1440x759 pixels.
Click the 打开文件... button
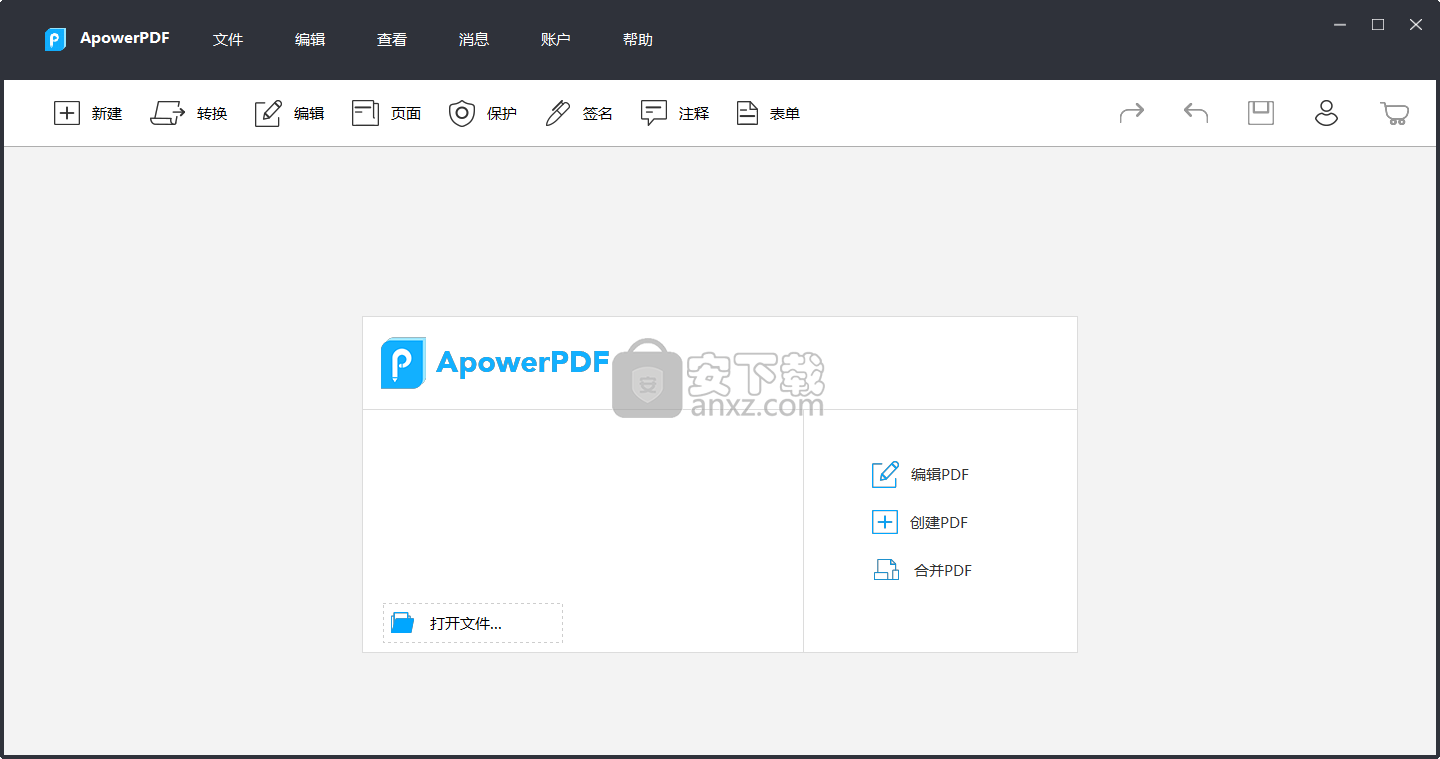pyautogui.click(x=473, y=623)
